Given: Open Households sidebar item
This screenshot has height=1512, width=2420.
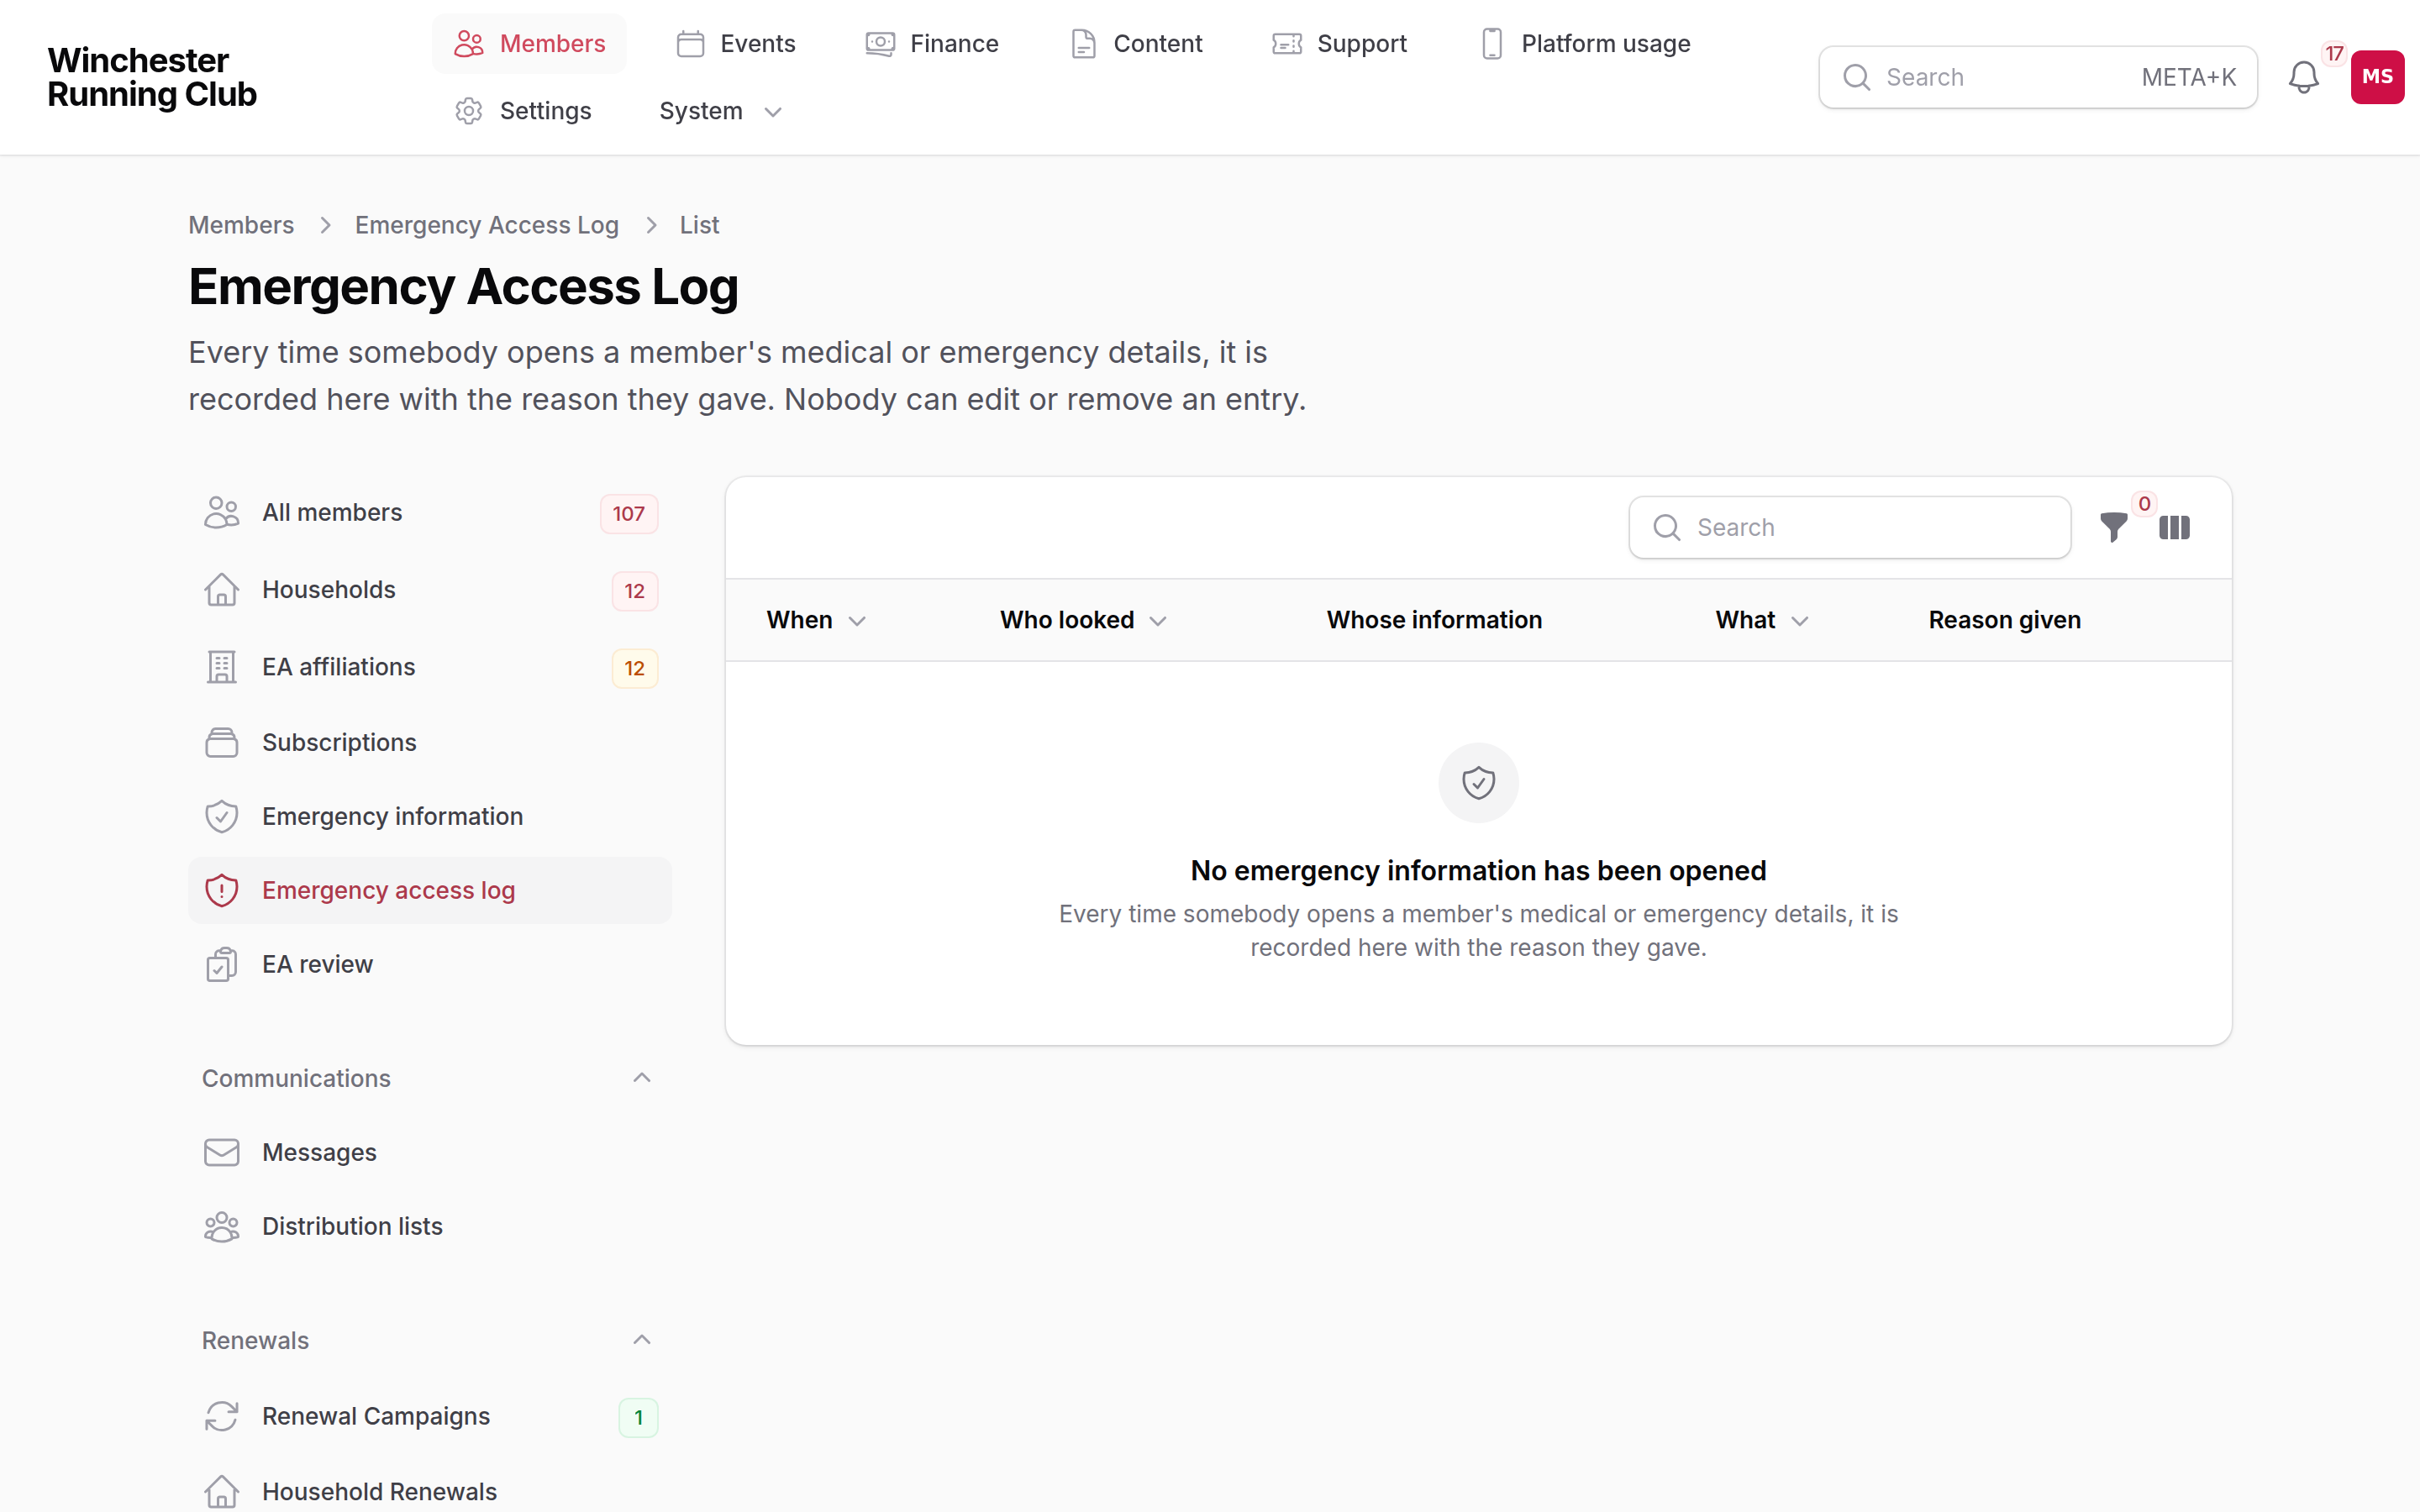Looking at the screenshot, I should (430, 590).
